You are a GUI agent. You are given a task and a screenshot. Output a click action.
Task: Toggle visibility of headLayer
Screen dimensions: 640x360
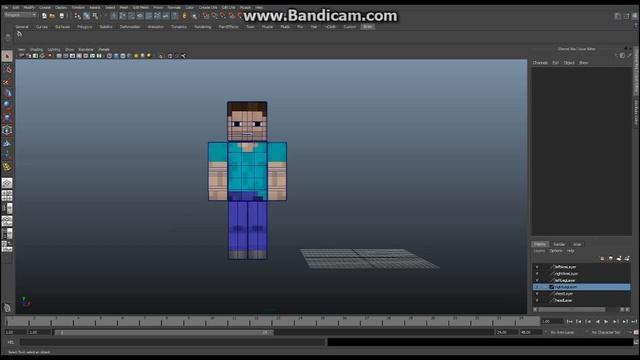point(537,300)
